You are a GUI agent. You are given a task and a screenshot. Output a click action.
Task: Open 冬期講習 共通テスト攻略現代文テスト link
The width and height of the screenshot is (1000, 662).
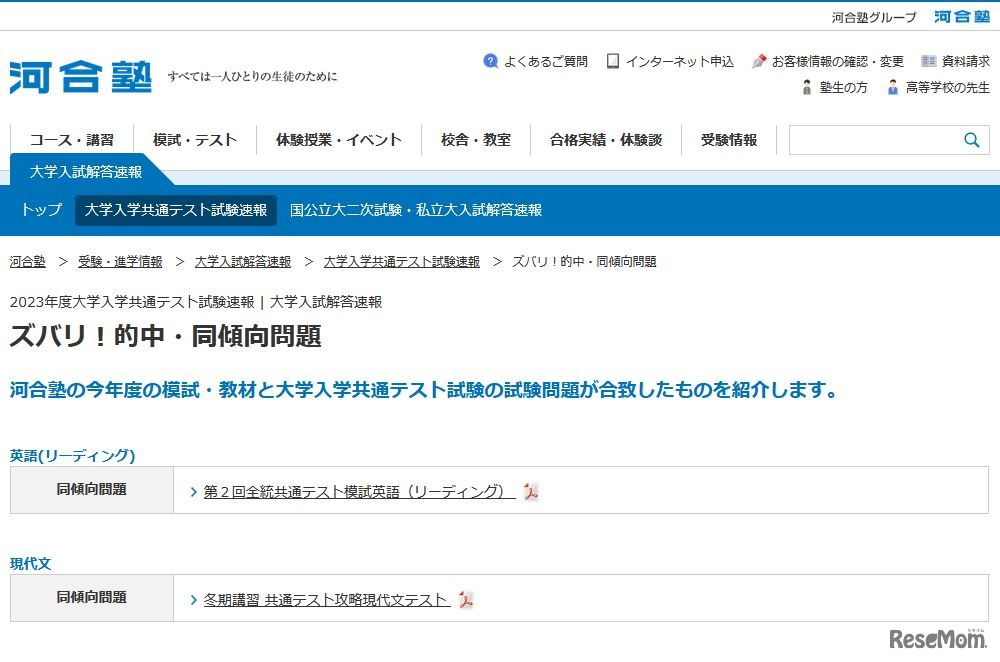[327, 600]
